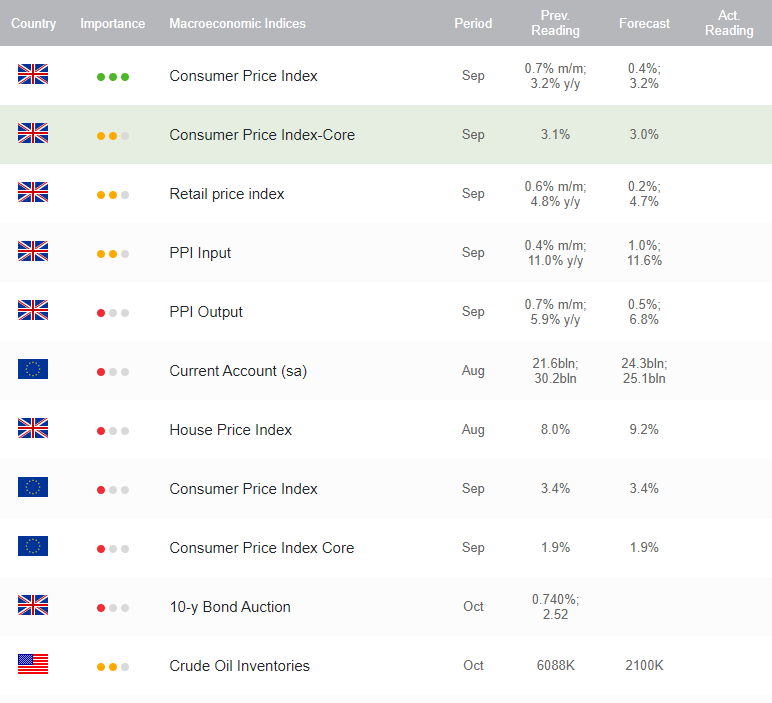This screenshot has height=703, width=772.
Task: Click the Importance column header
Action: click(x=113, y=24)
